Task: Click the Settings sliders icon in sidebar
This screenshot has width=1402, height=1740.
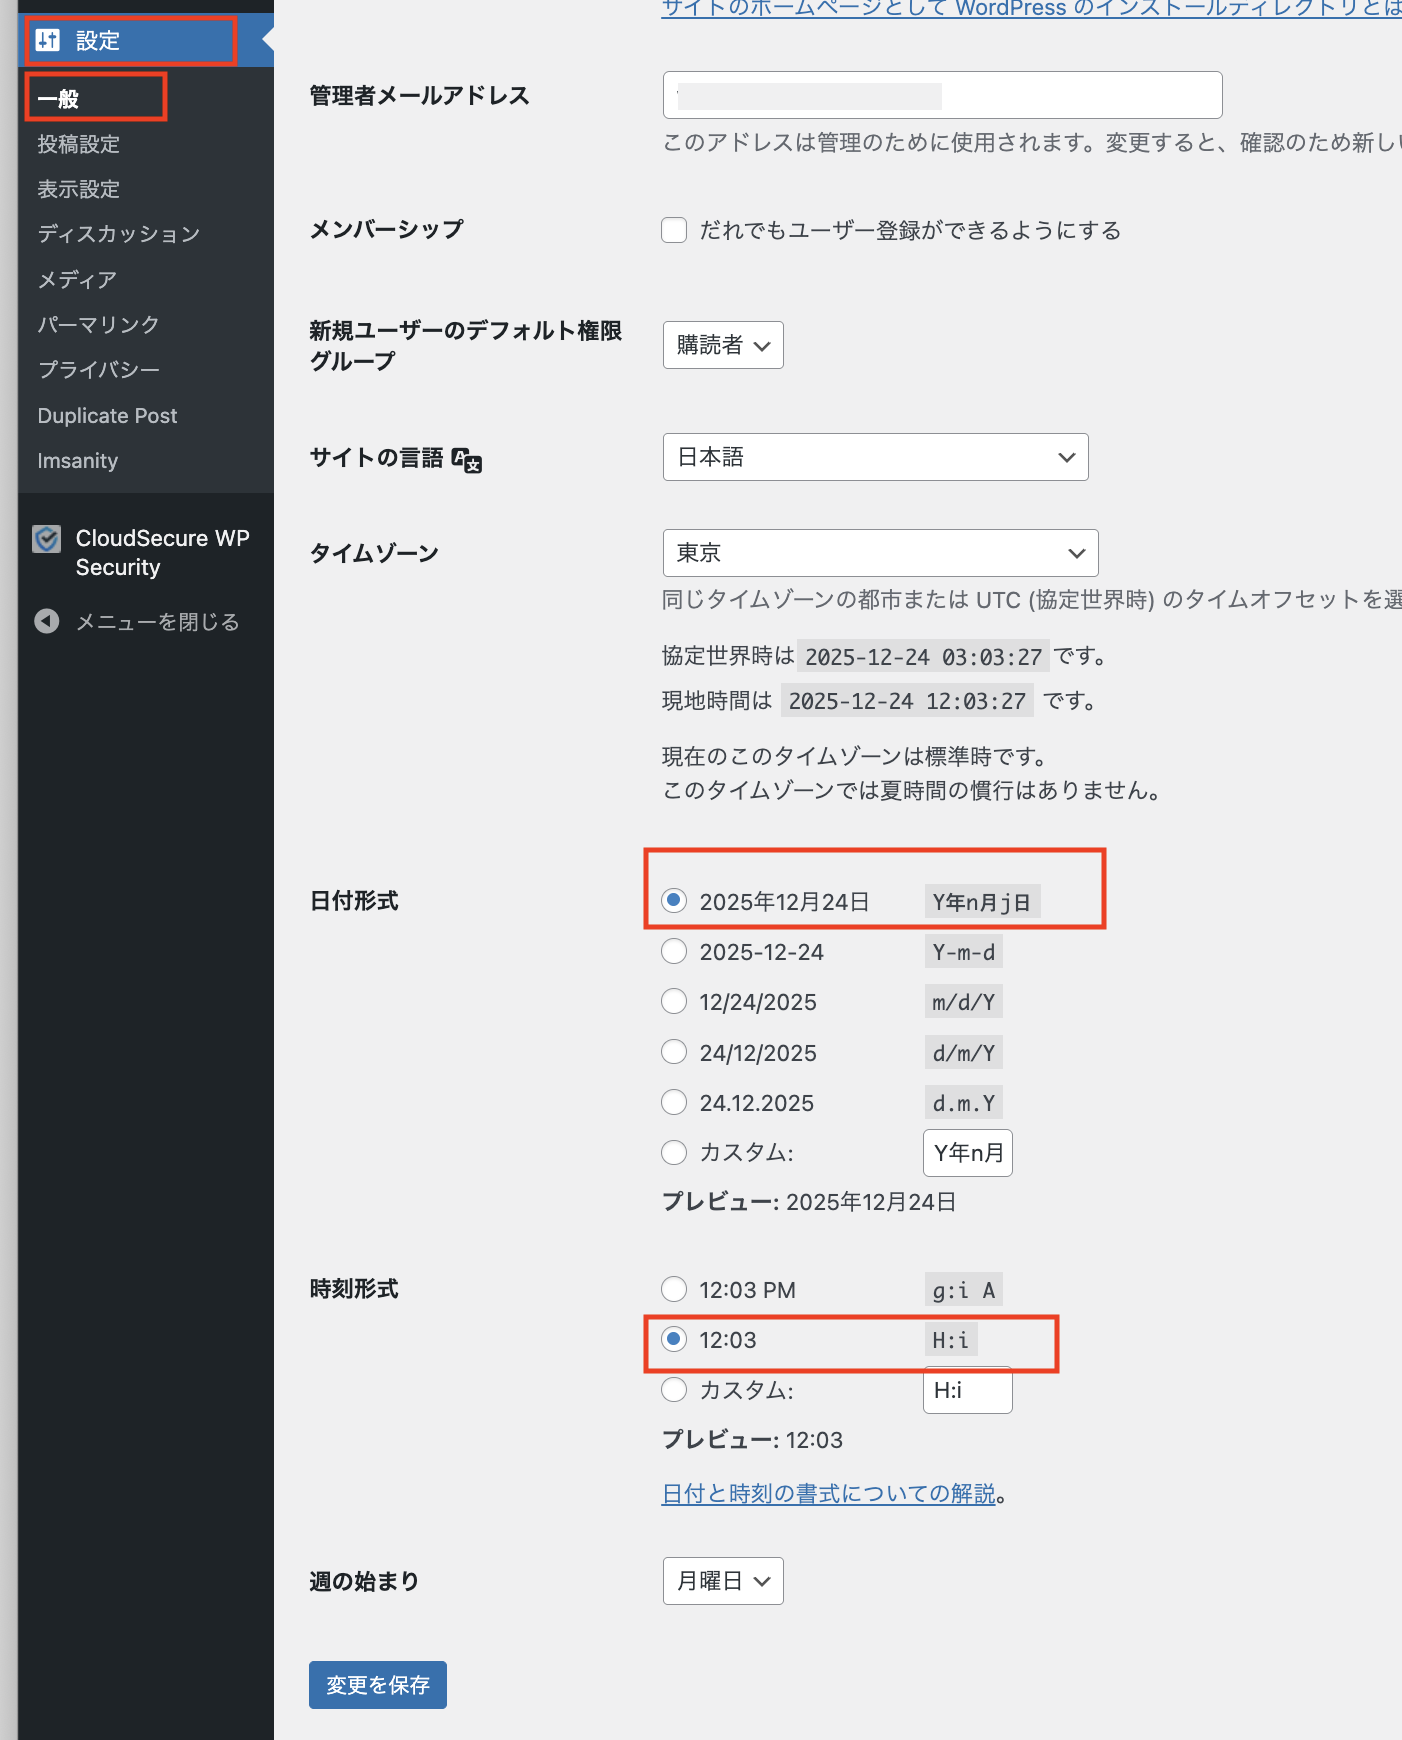Action: (x=47, y=40)
